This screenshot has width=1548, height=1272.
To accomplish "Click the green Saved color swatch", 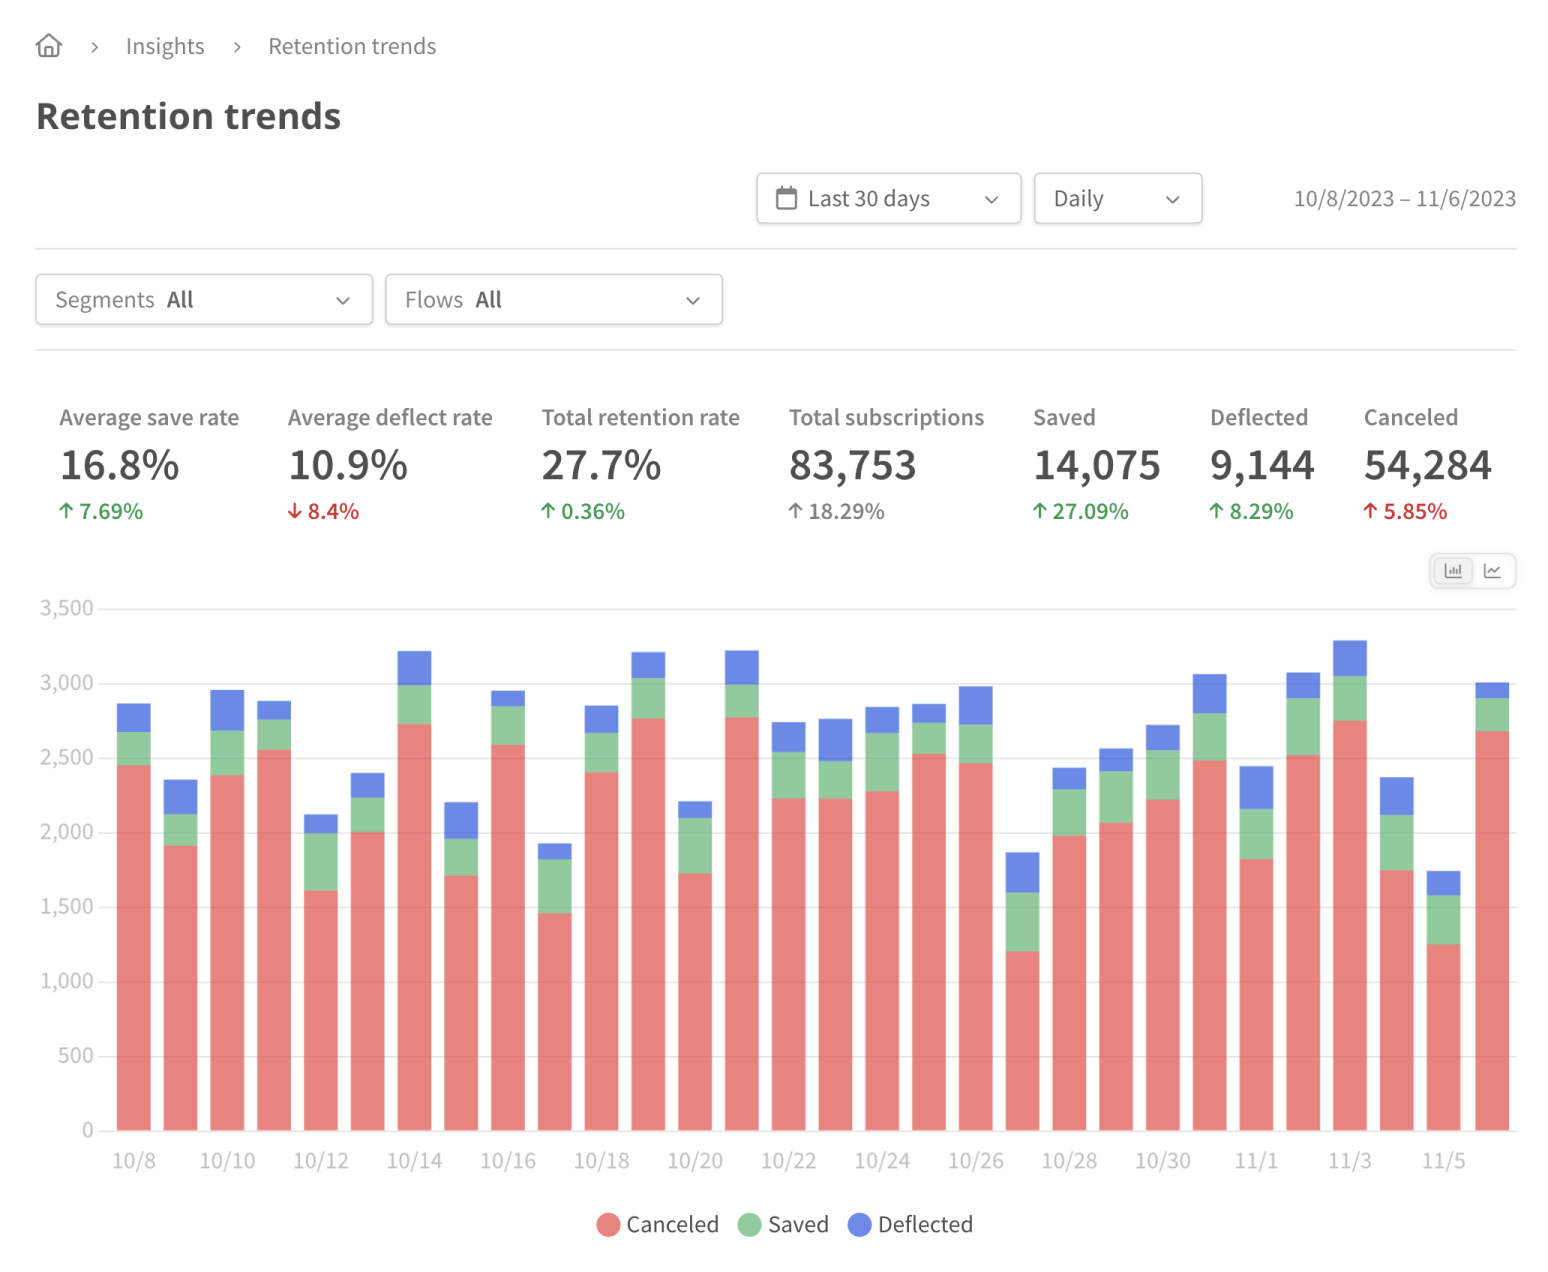I will click(748, 1224).
